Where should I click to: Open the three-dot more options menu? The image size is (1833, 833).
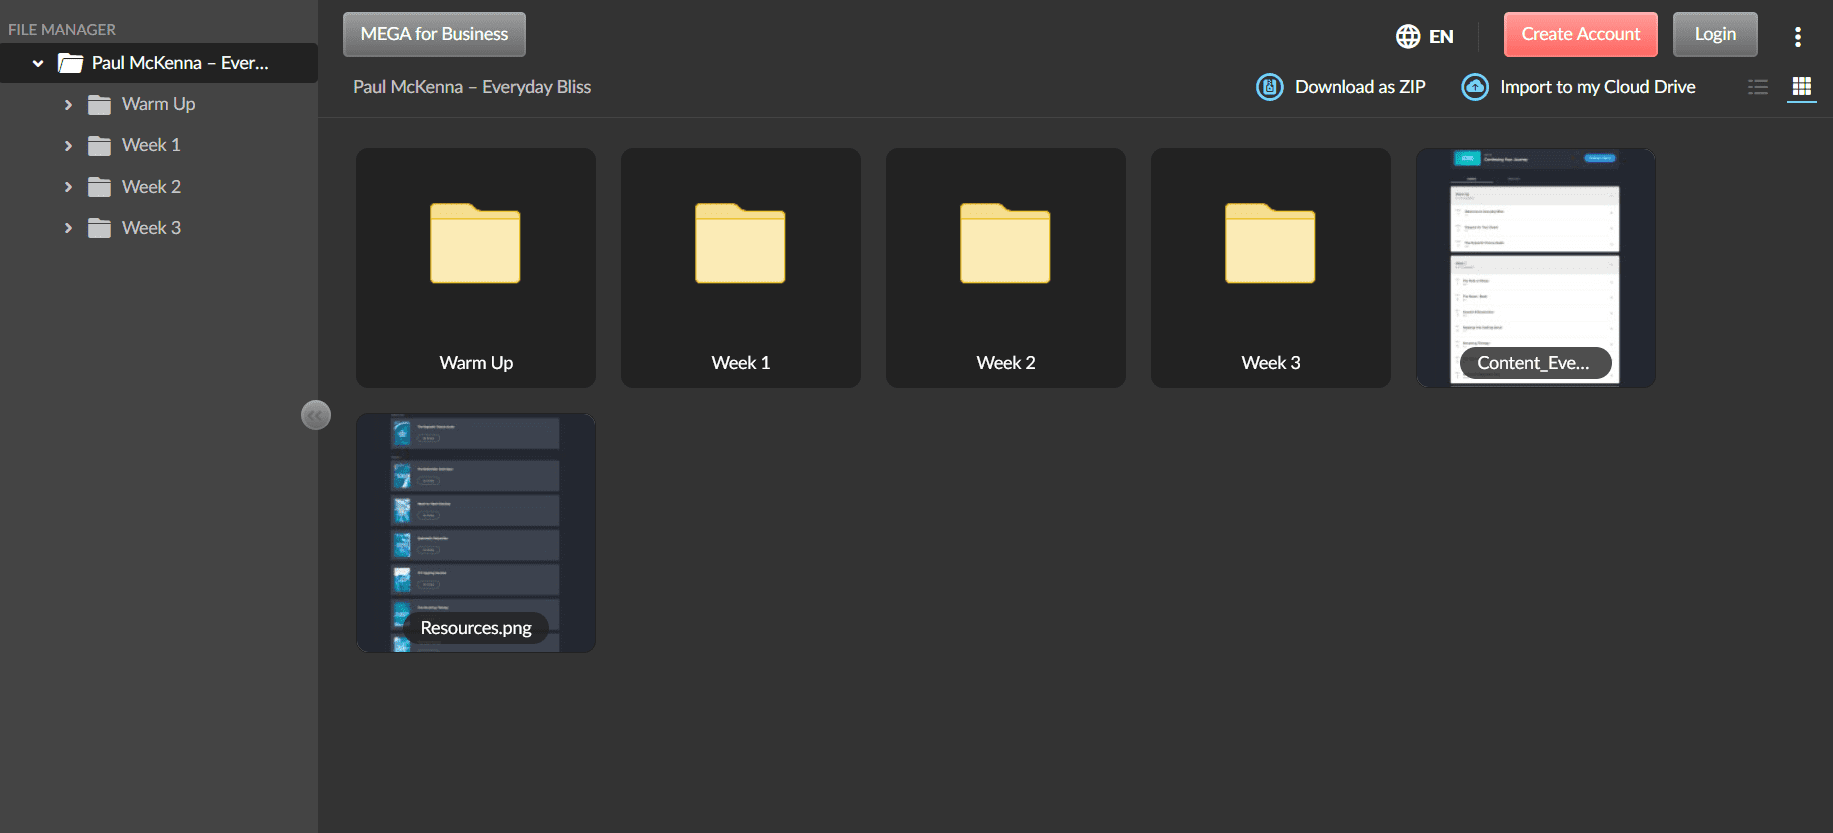[1798, 37]
